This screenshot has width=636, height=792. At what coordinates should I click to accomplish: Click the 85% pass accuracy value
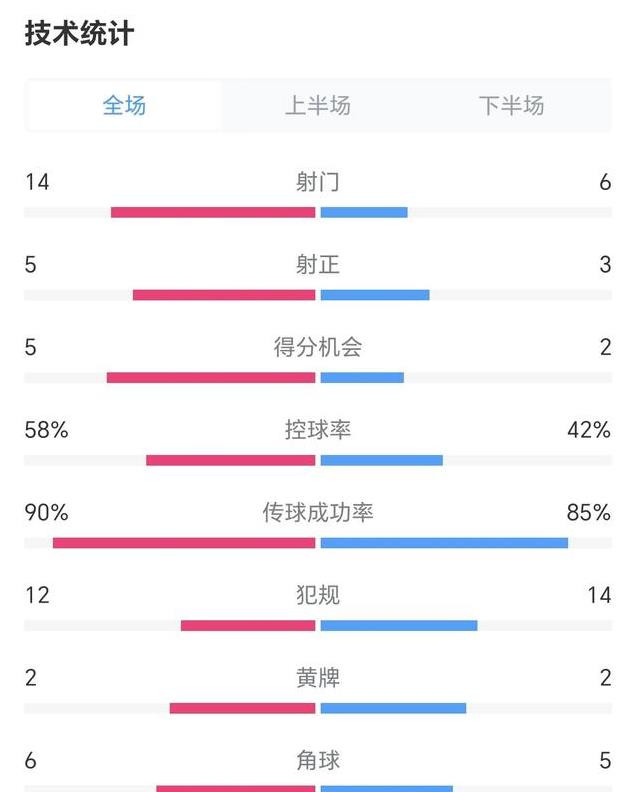coord(588,513)
